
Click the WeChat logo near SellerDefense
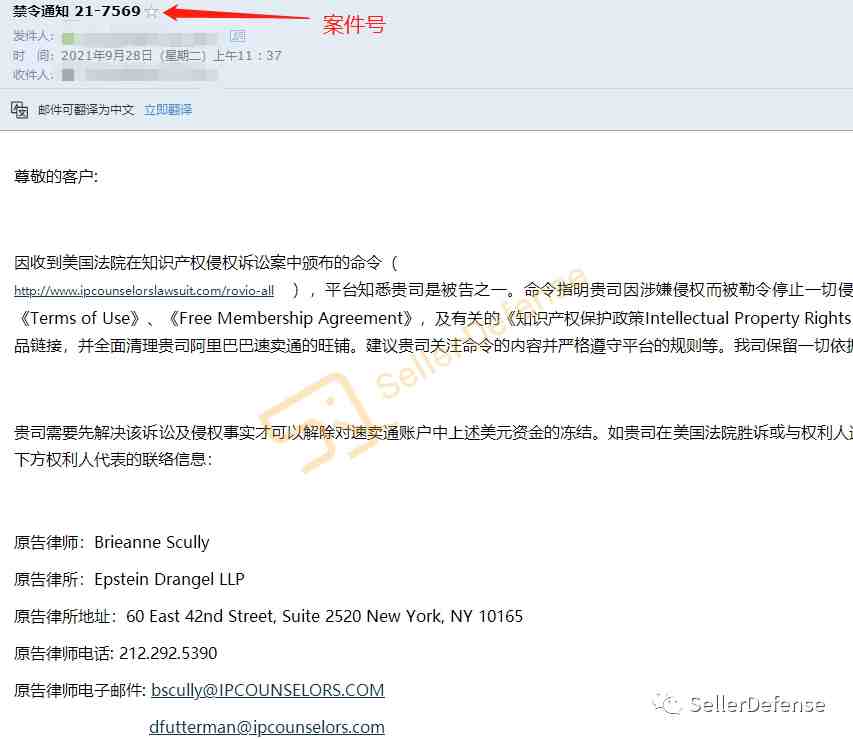tap(667, 704)
